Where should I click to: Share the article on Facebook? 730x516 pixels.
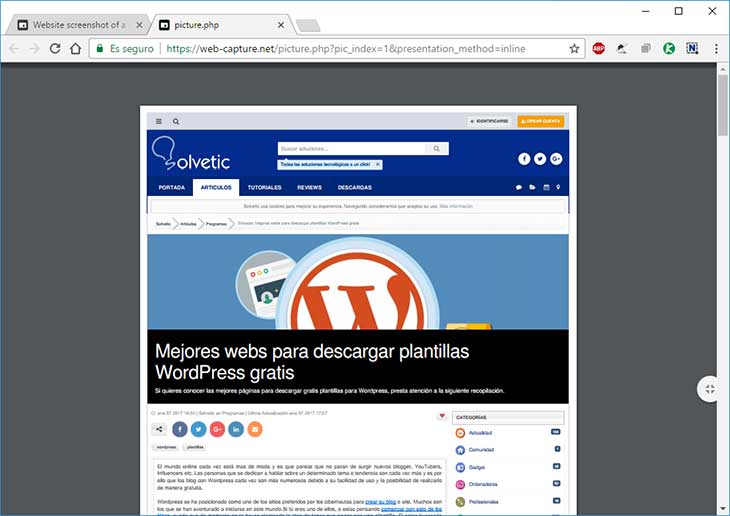(180, 429)
